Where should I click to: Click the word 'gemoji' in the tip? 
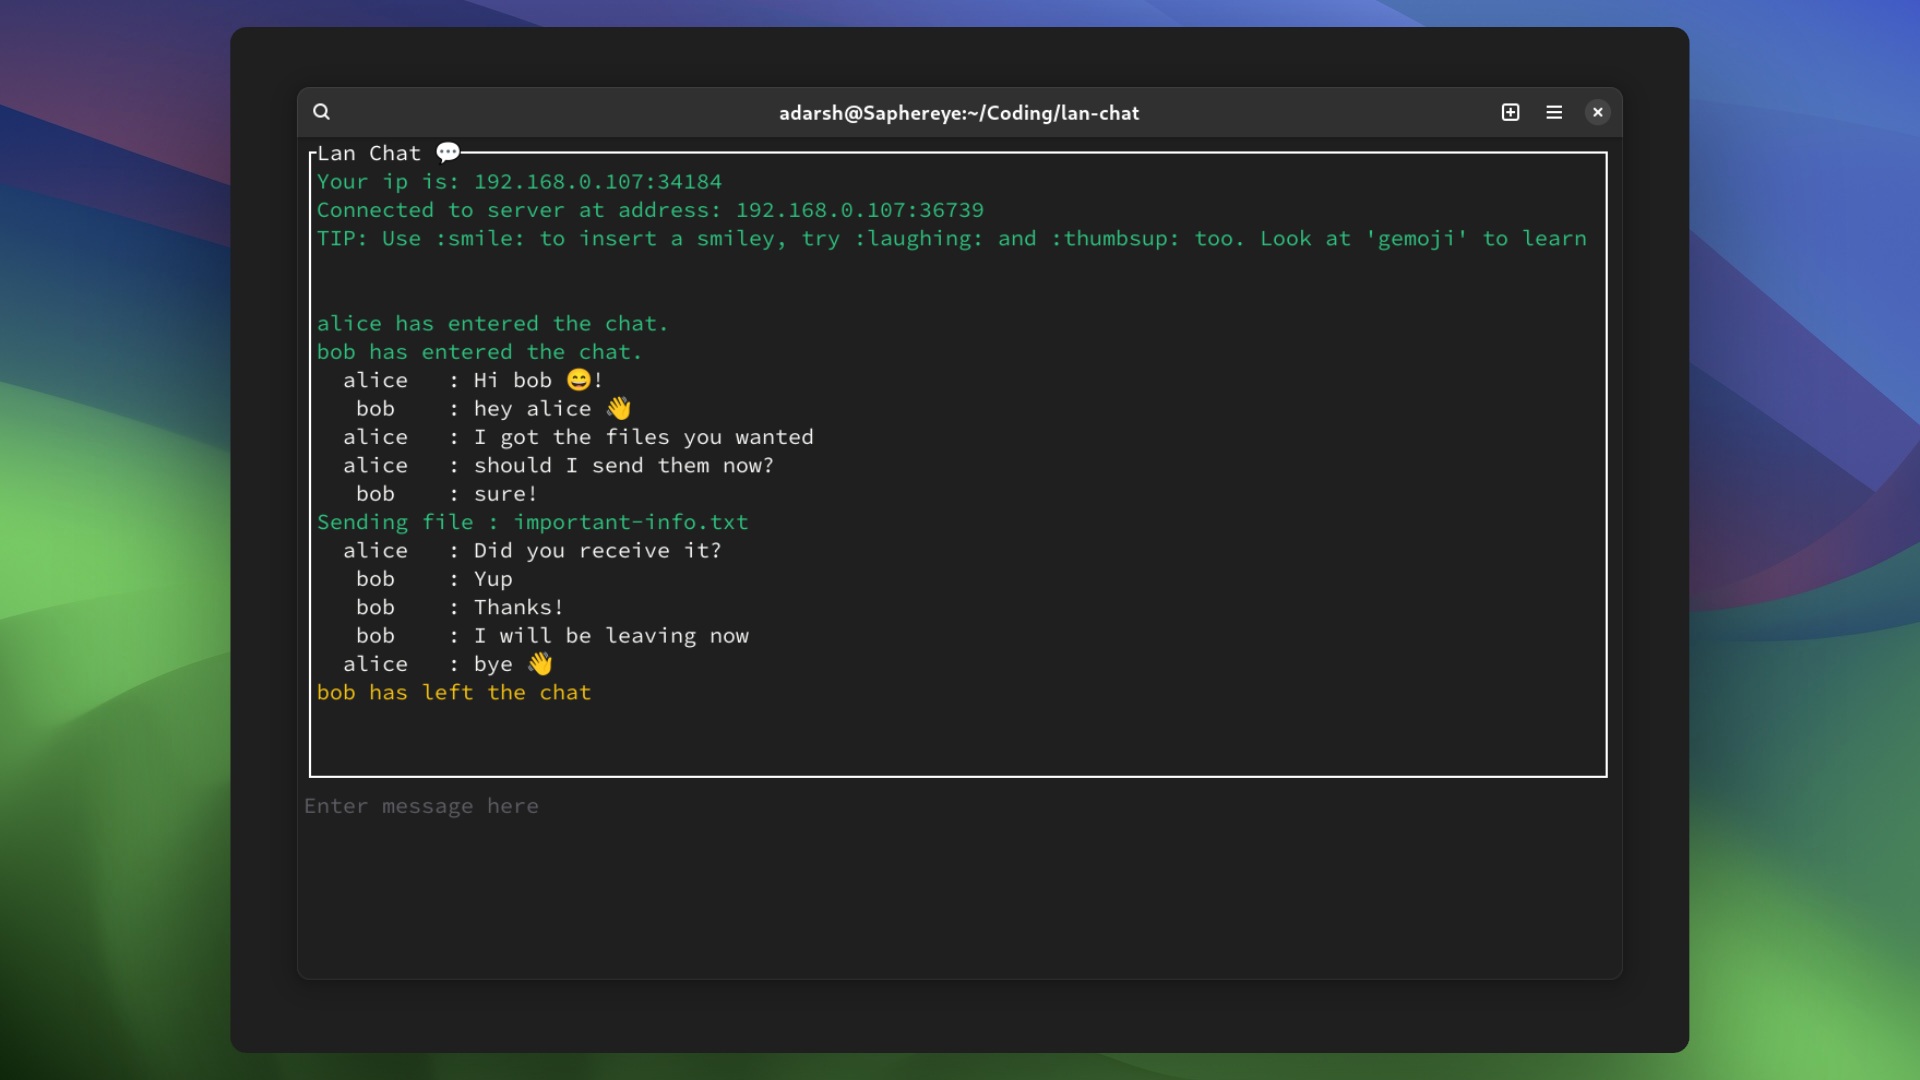pos(1416,239)
